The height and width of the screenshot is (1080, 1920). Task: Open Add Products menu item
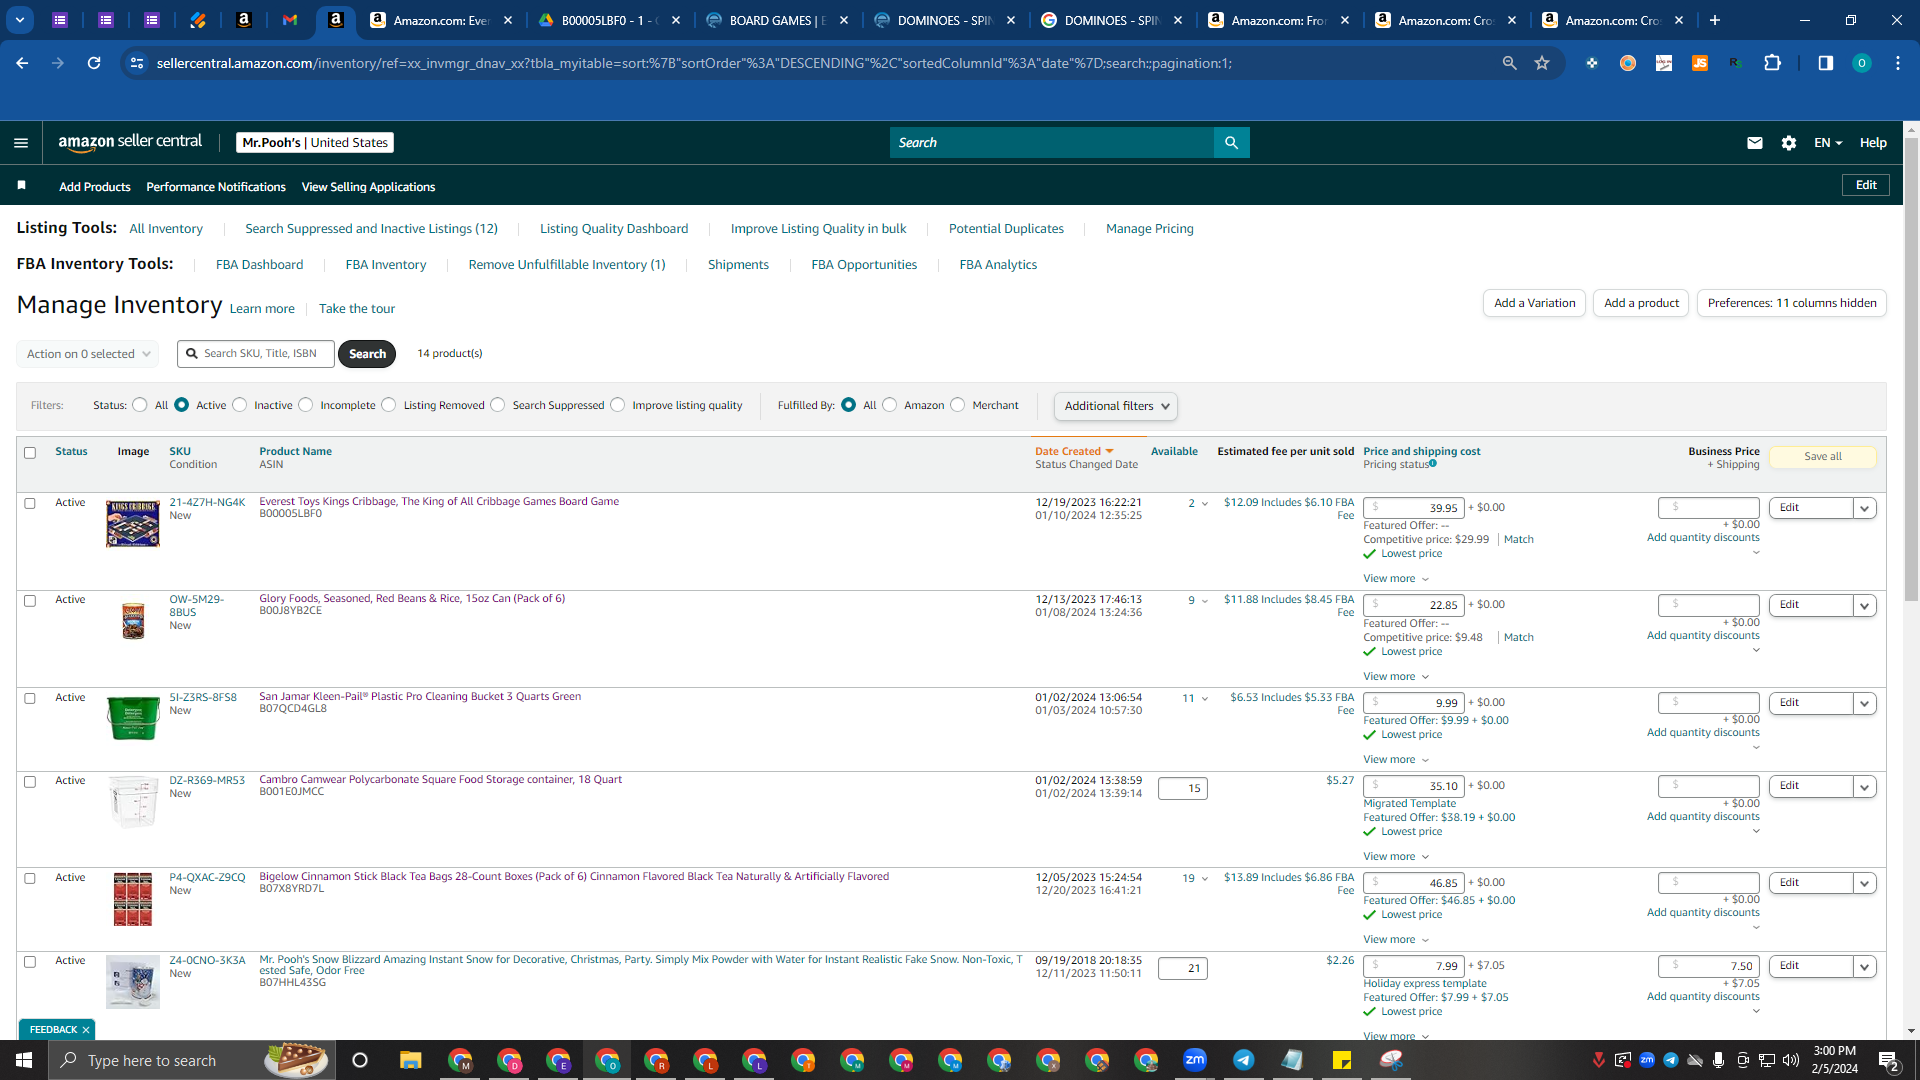click(95, 187)
